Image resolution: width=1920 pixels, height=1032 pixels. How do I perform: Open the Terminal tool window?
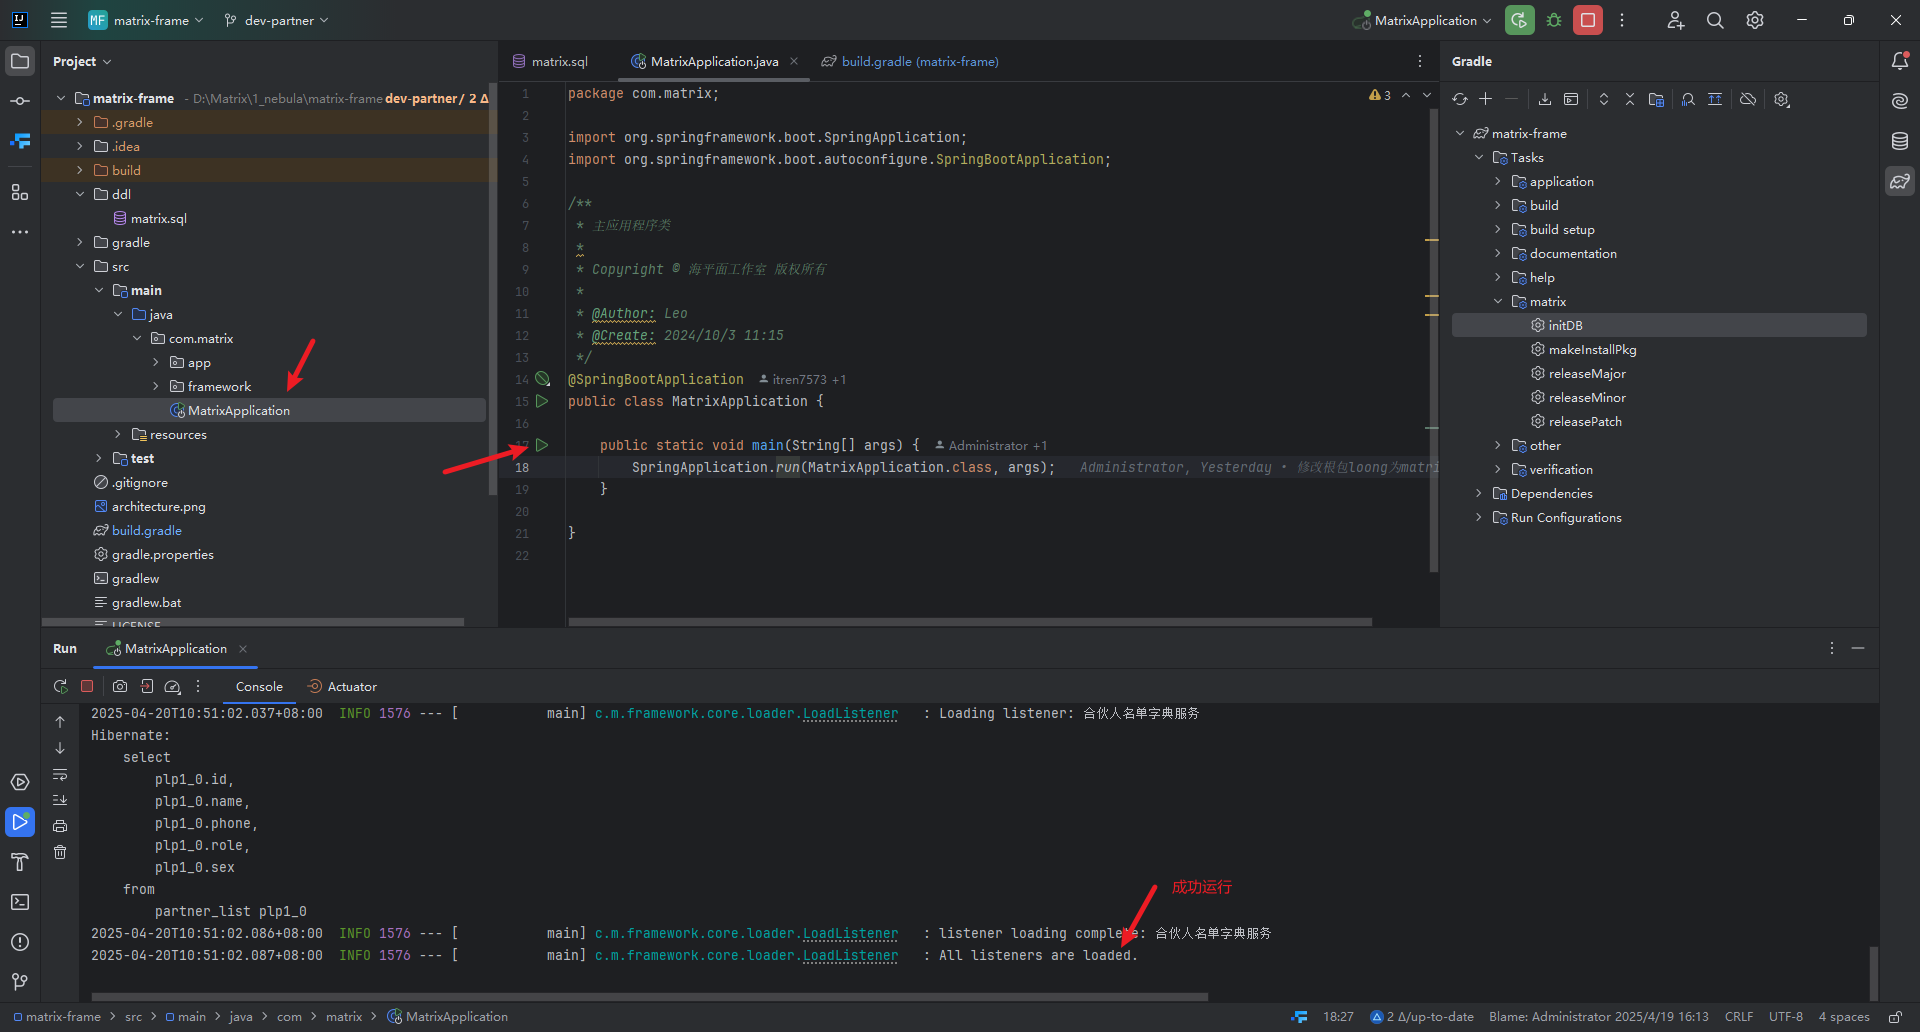click(x=20, y=902)
